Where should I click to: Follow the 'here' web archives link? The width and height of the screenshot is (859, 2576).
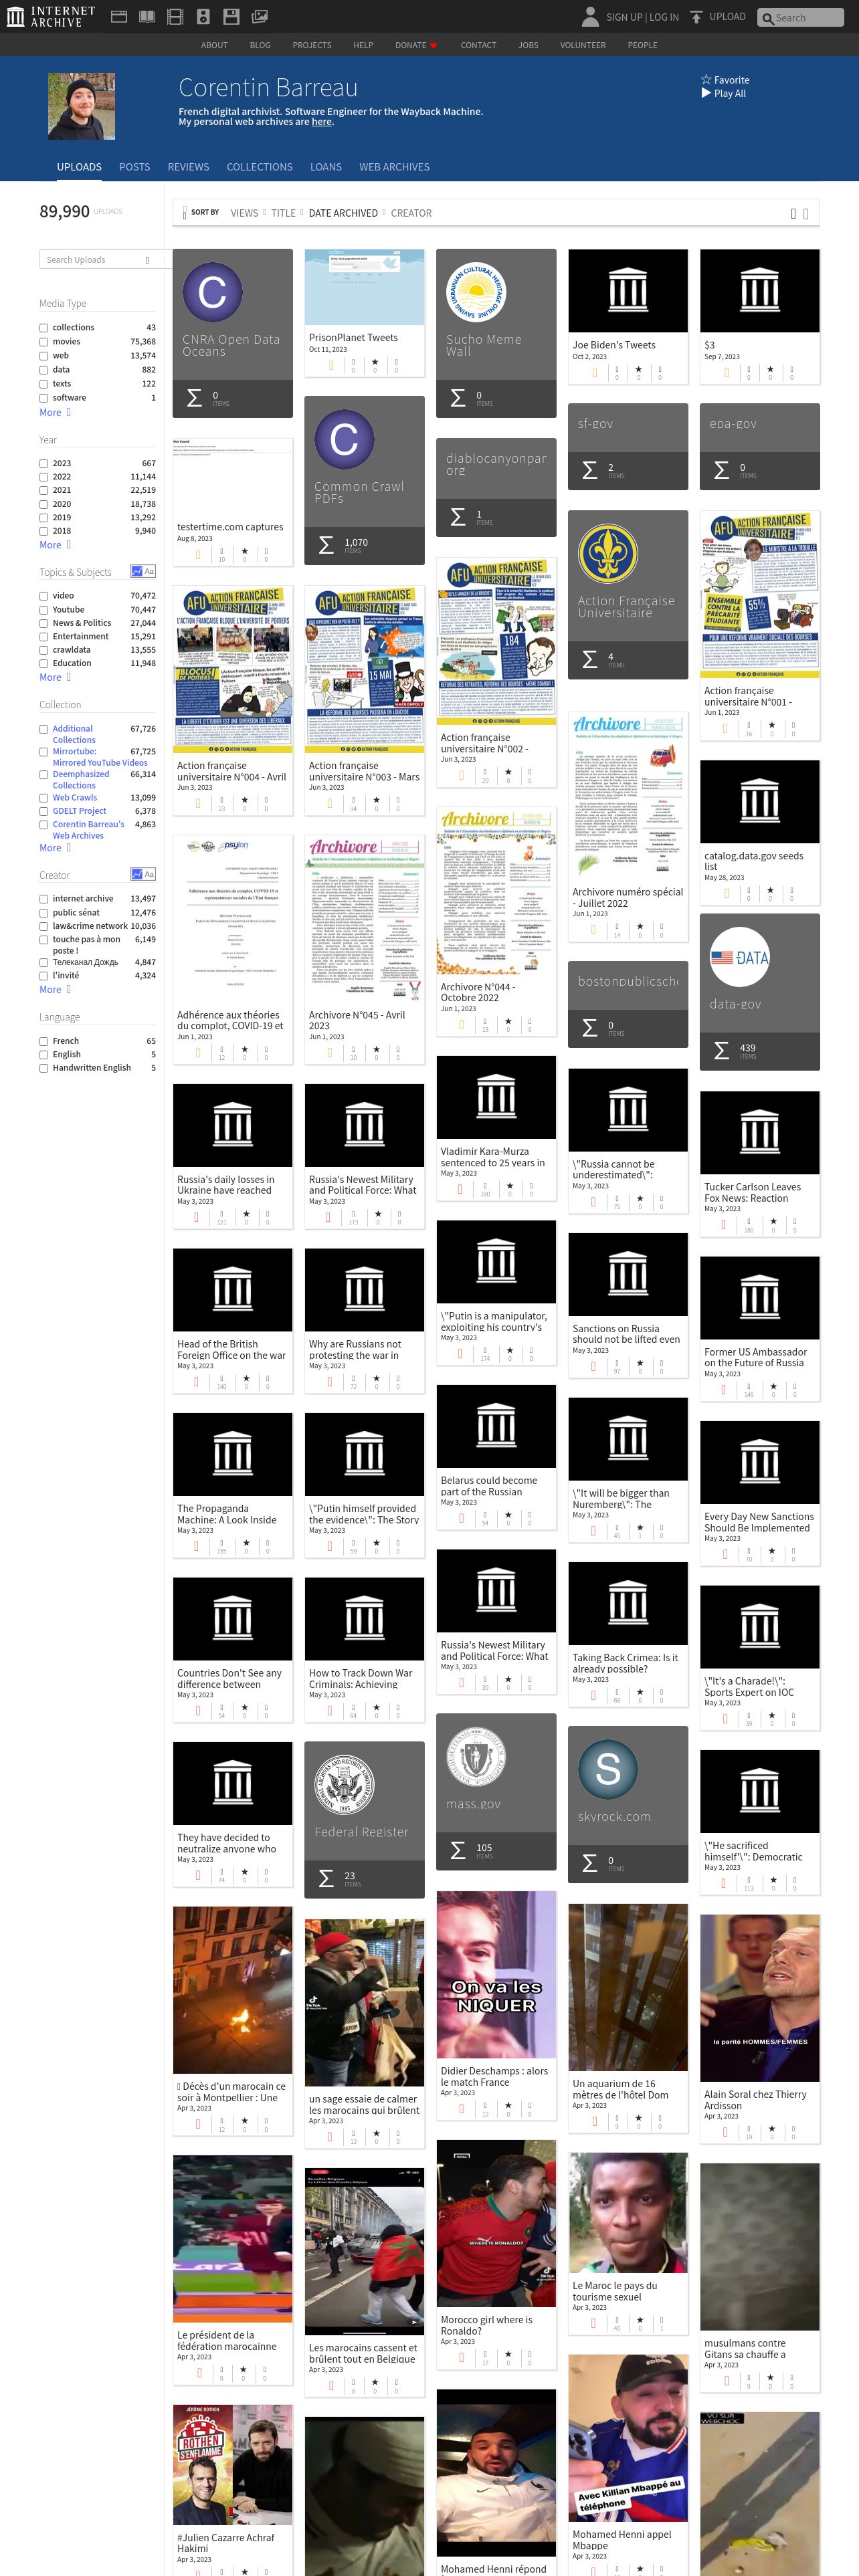click(x=321, y=122)
